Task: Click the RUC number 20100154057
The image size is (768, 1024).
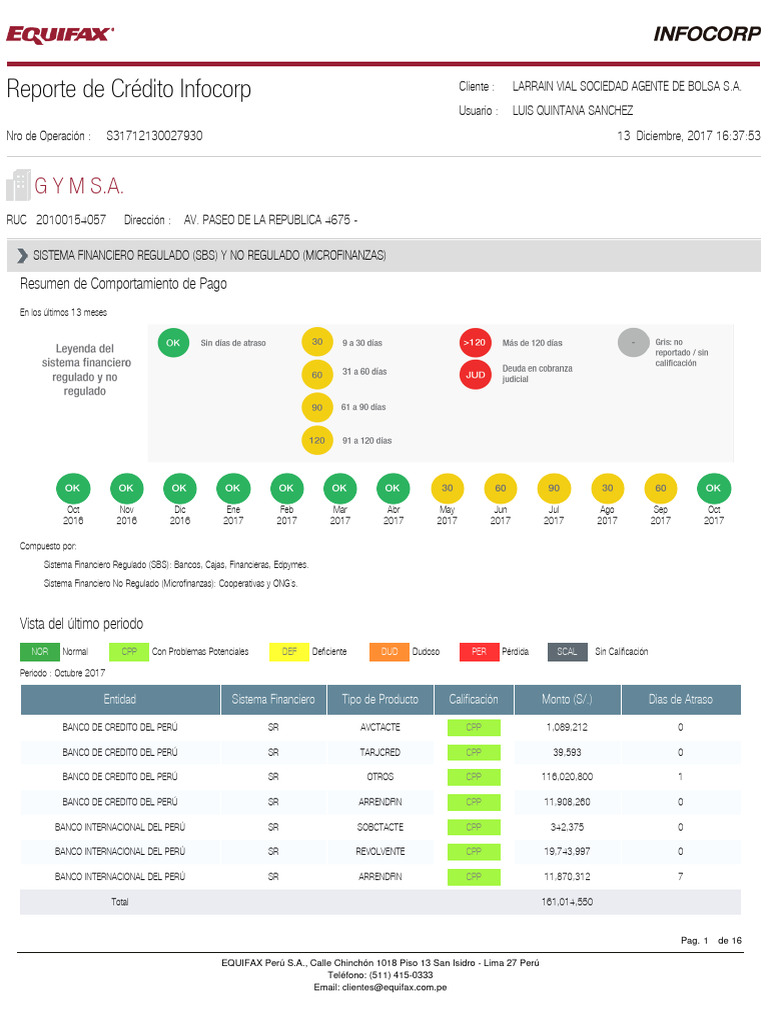Action: point(71,220)
